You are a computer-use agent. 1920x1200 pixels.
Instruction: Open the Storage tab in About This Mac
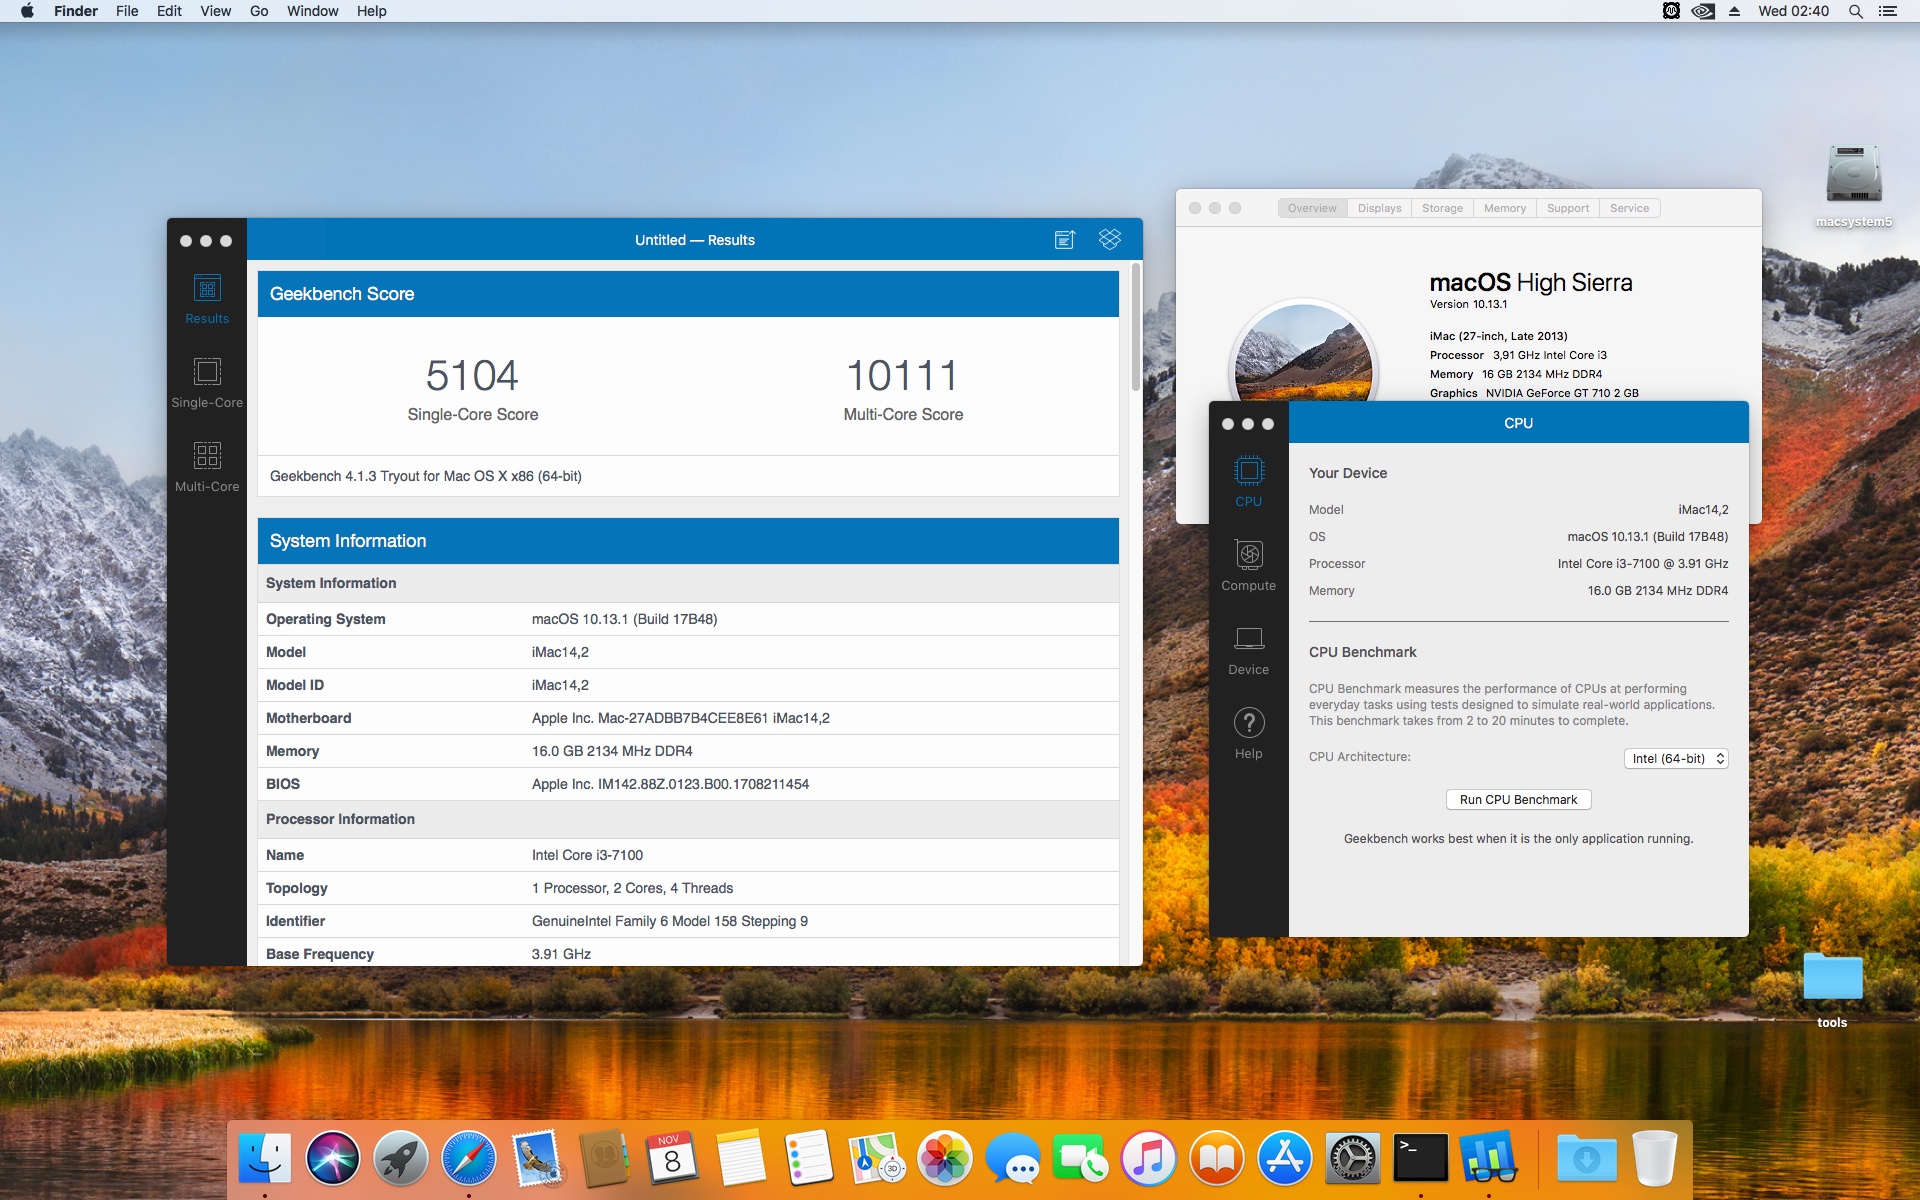[x=1442, y=208]
